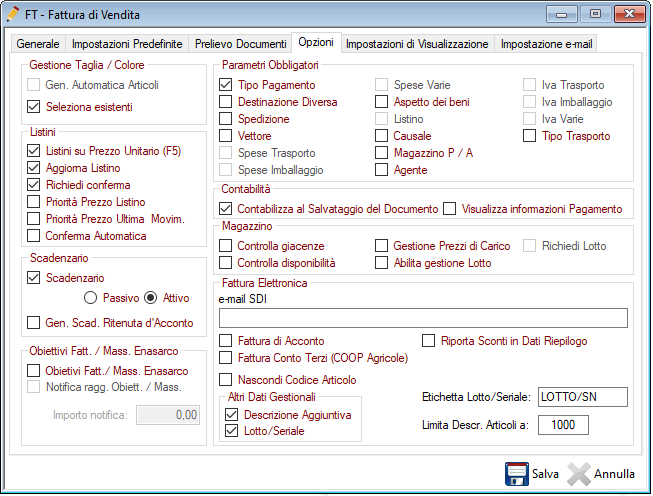Toggle Aggiorna Listino checkbox
Image resolution: width=653 pixels, height=496 pixels.
coord(34,168)
